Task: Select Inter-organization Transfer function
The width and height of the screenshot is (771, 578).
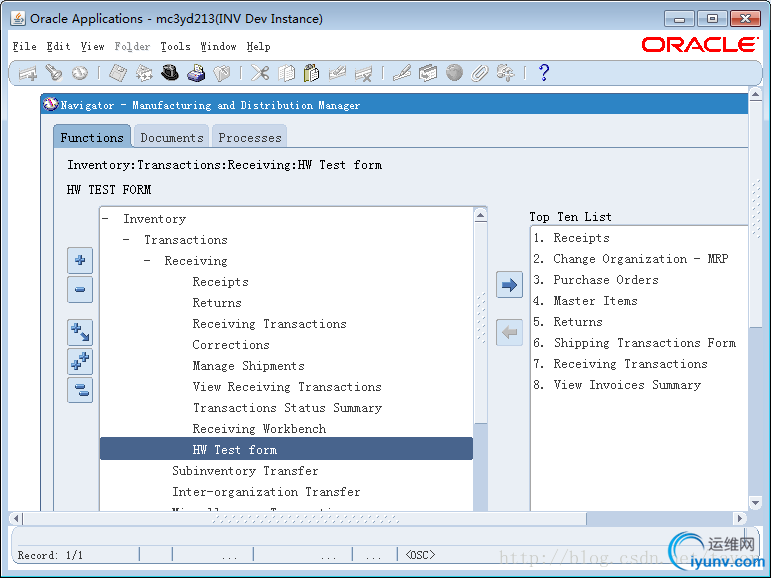Action: point(266,492)
